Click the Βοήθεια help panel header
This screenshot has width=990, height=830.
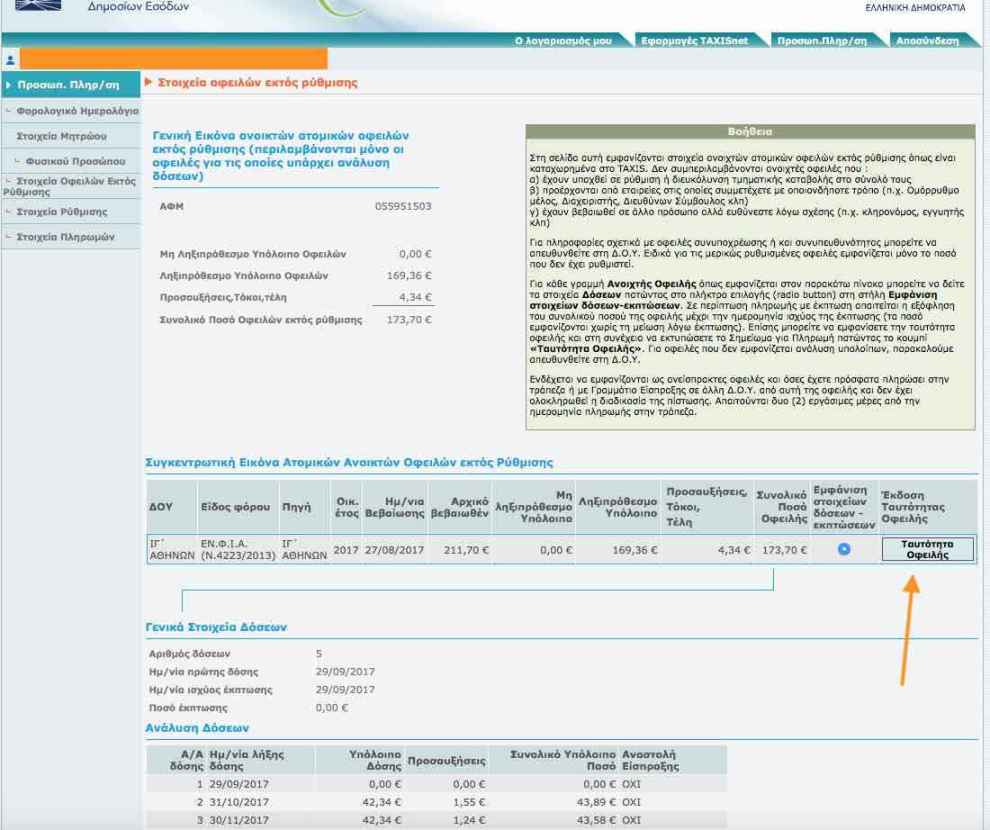(748, 130)
